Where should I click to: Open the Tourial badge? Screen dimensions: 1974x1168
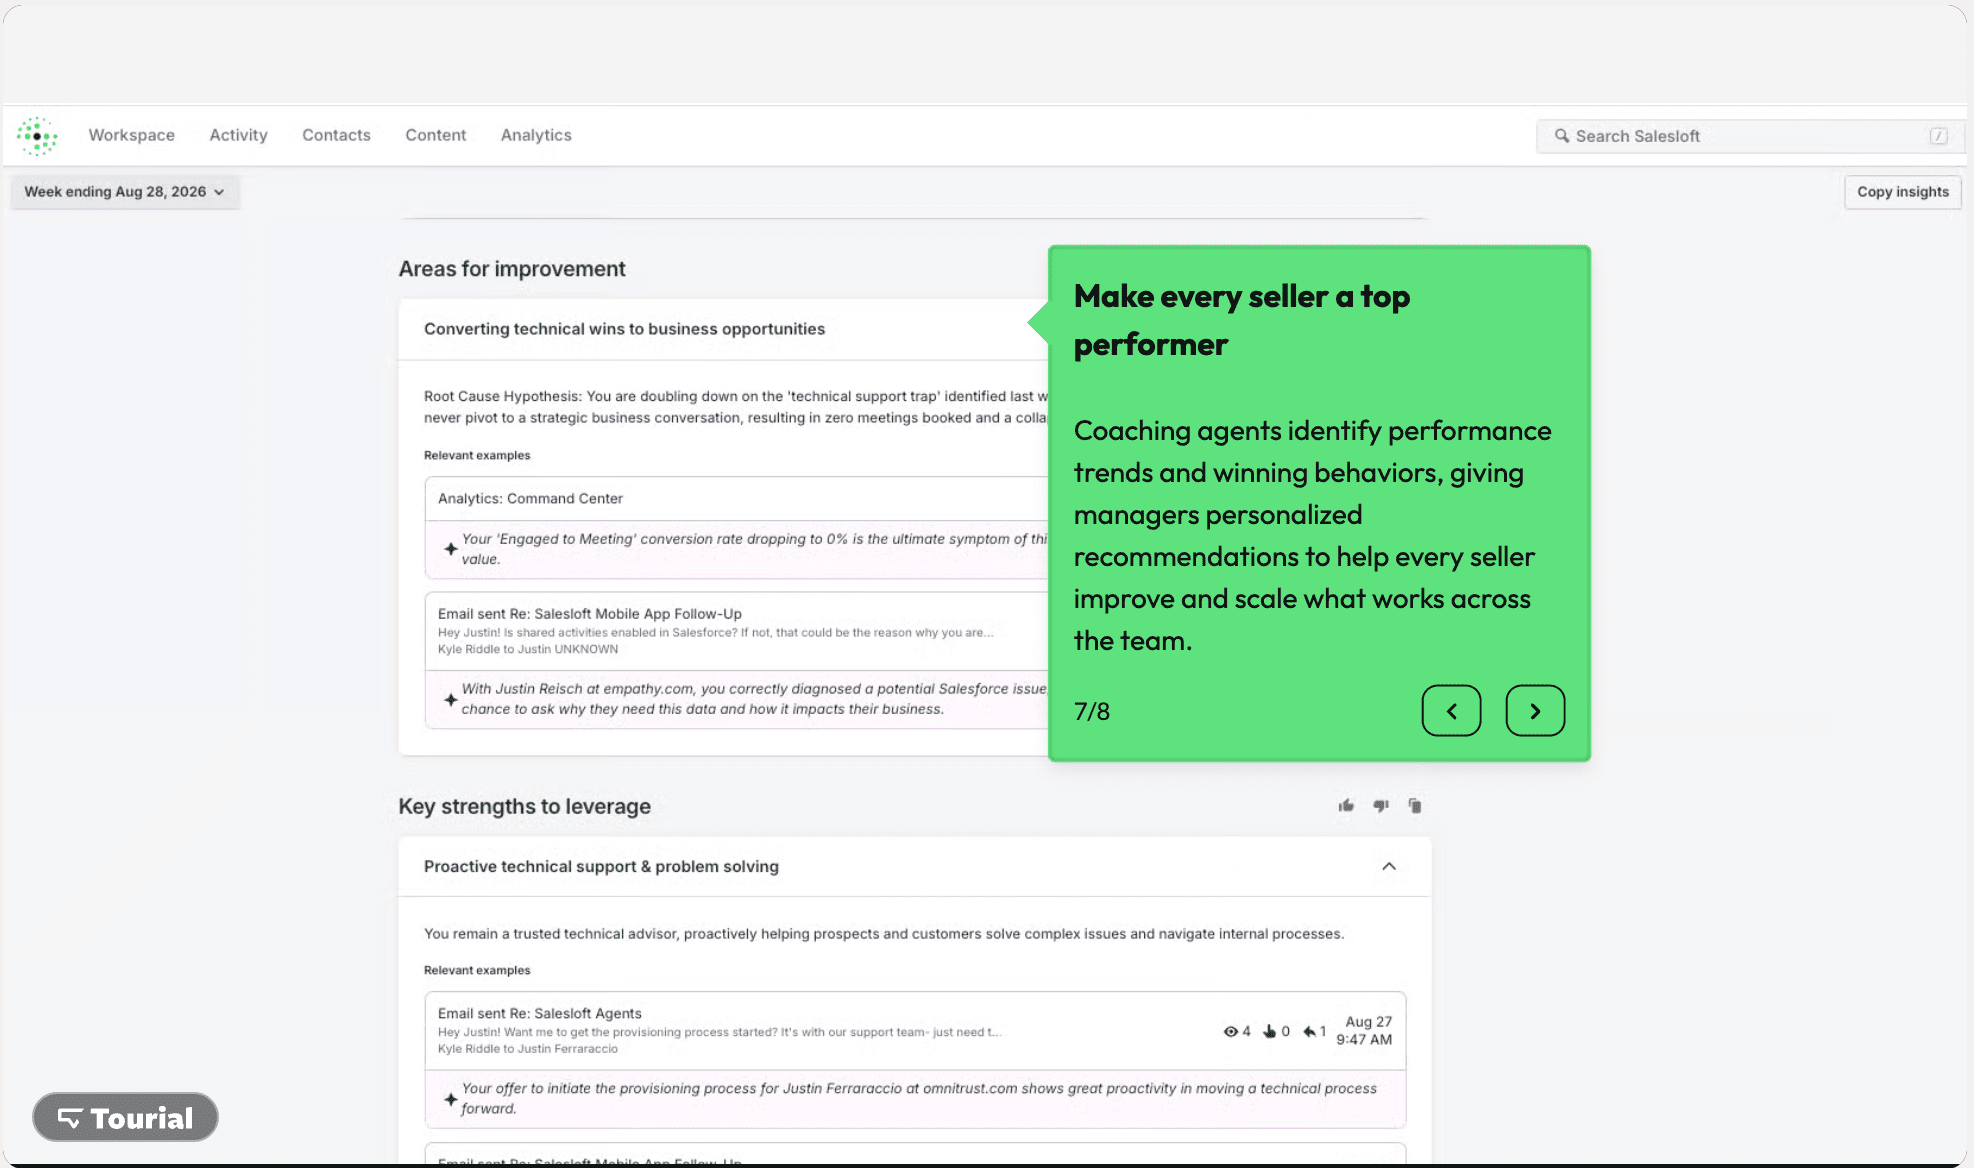click(125, 1118)
